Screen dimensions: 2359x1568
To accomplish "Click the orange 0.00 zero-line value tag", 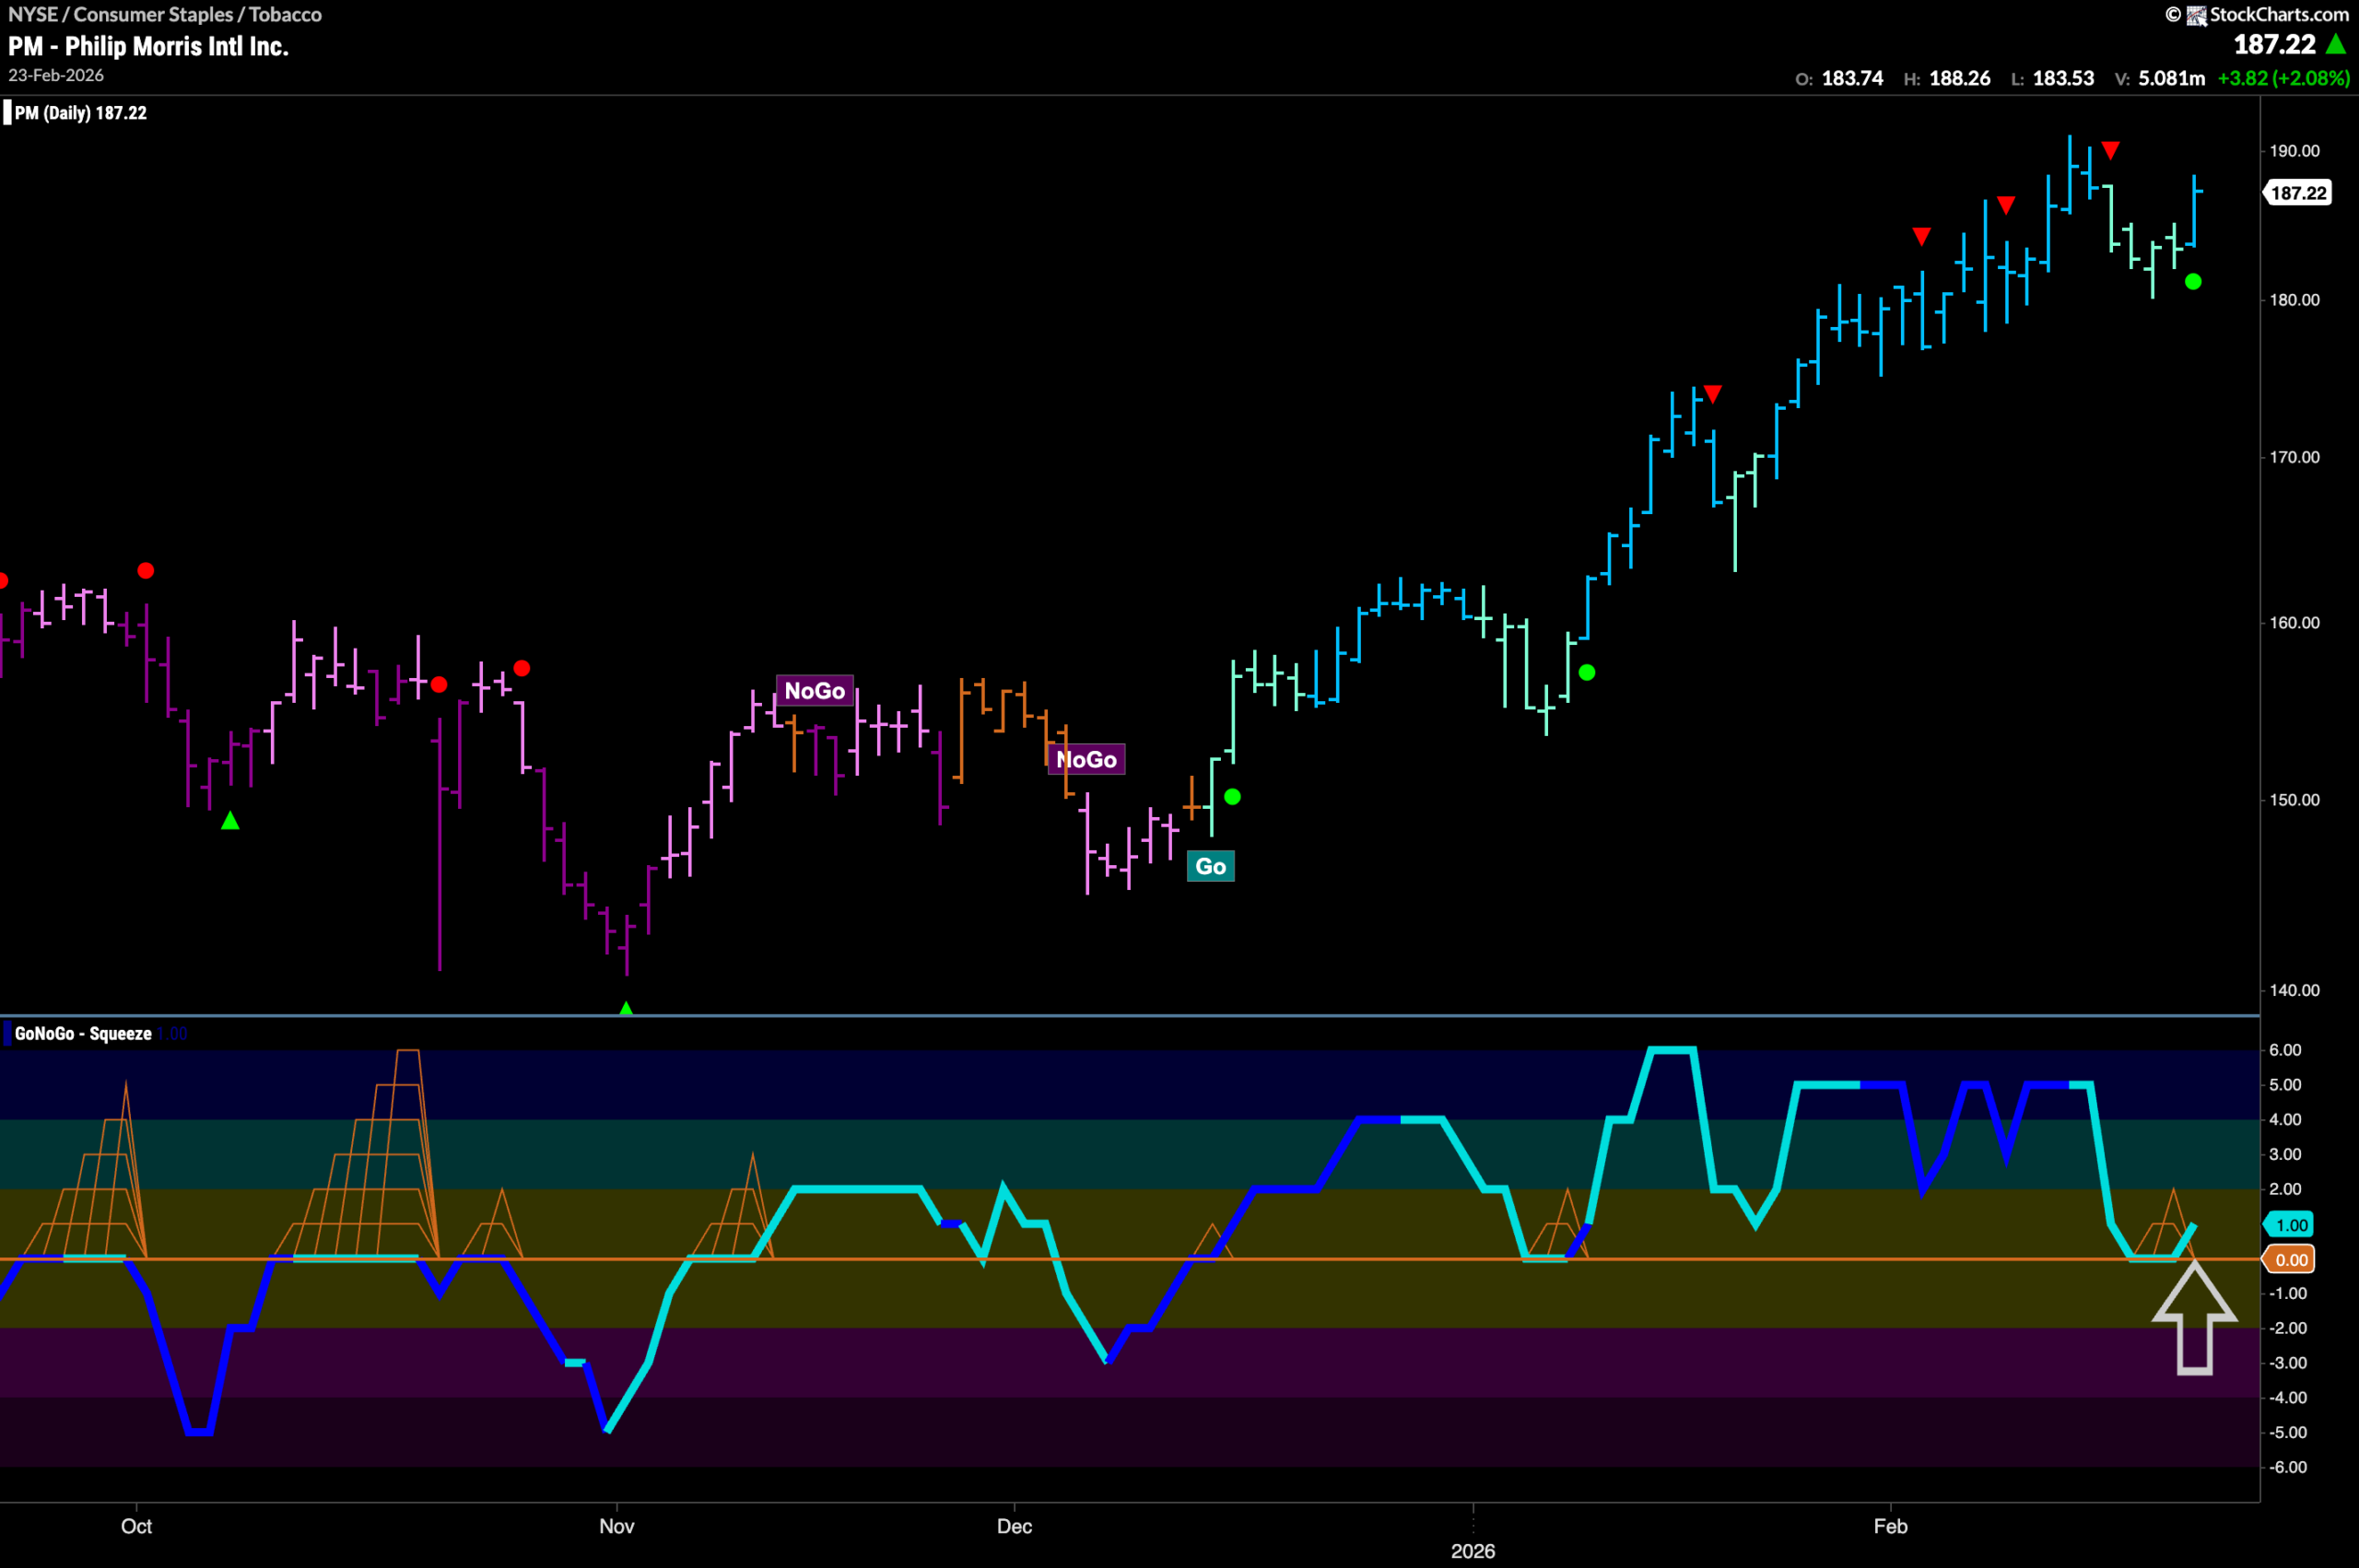I will (x=2290, y=1260).
